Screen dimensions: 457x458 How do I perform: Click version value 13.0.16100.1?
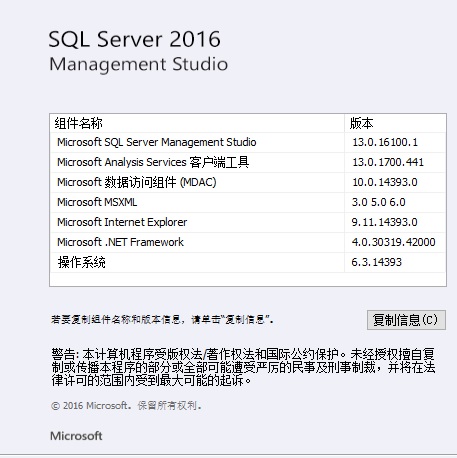(385, 142)
